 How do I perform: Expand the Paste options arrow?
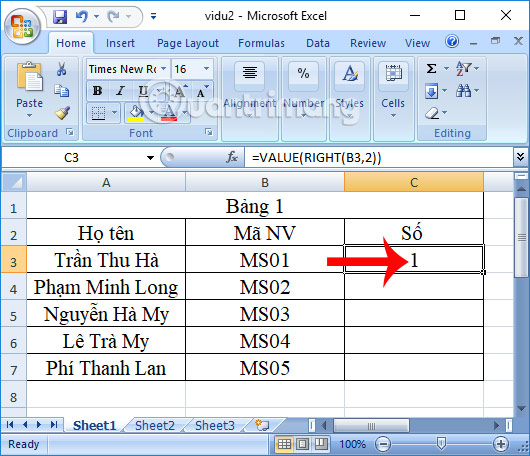(29, 116)
